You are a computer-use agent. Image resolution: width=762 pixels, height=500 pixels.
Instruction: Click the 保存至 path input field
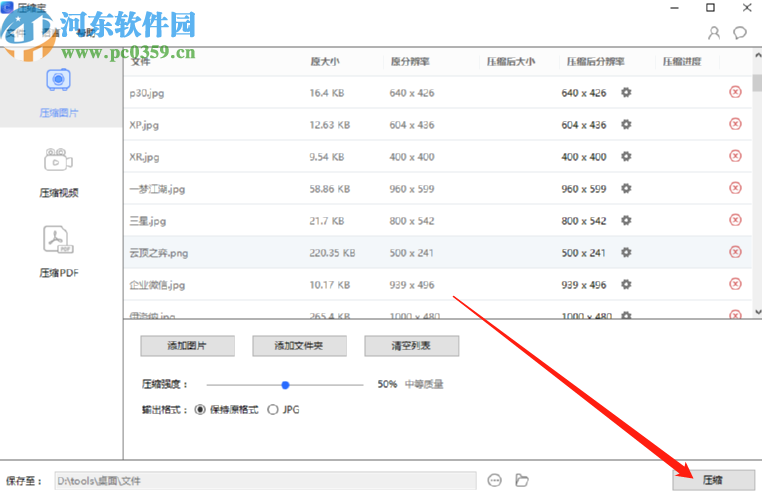[265, 481]
